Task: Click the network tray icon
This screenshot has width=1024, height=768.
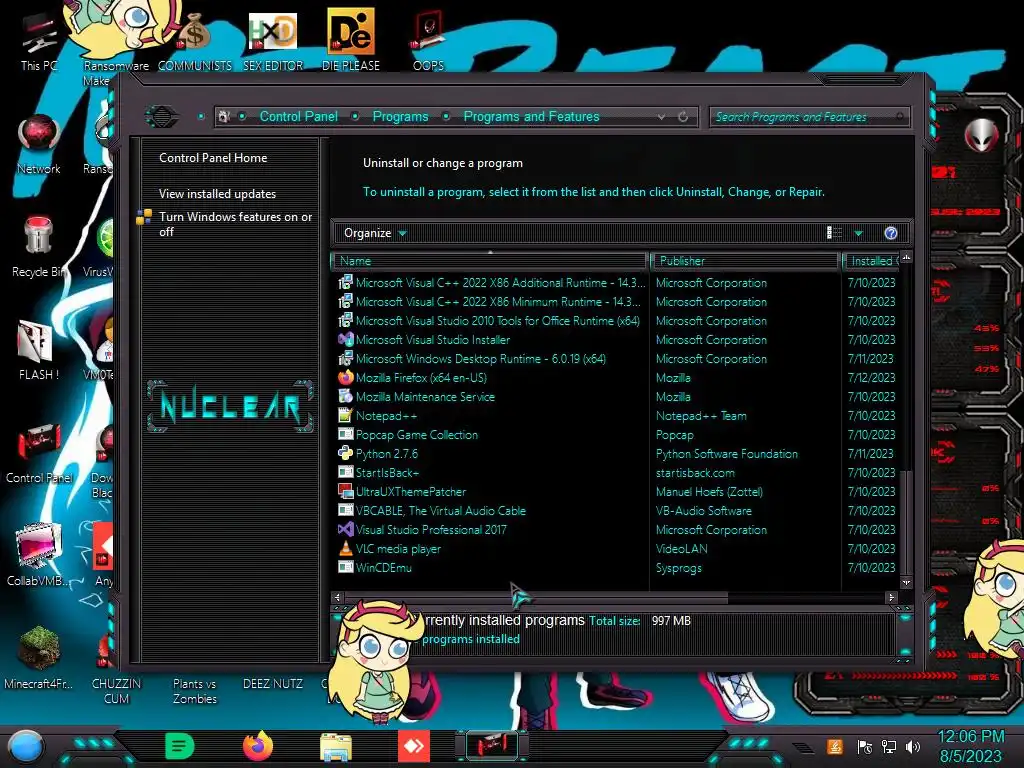Action: pos(889,746)
